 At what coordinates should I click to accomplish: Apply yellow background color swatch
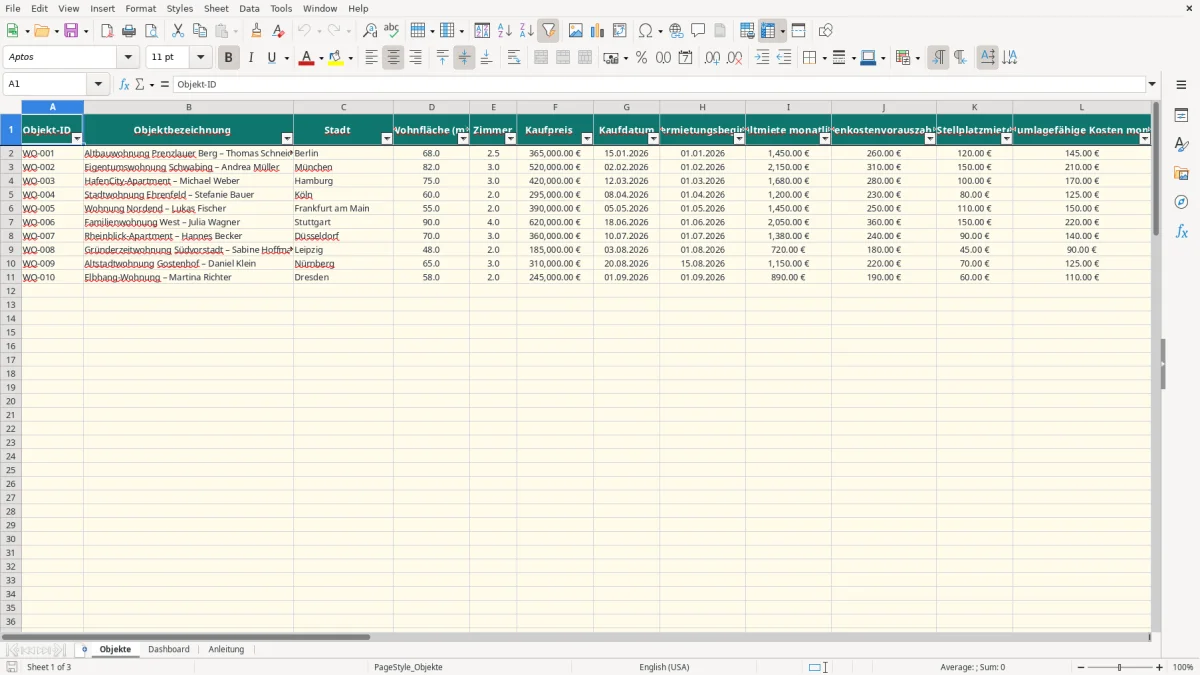pos(336,58)
